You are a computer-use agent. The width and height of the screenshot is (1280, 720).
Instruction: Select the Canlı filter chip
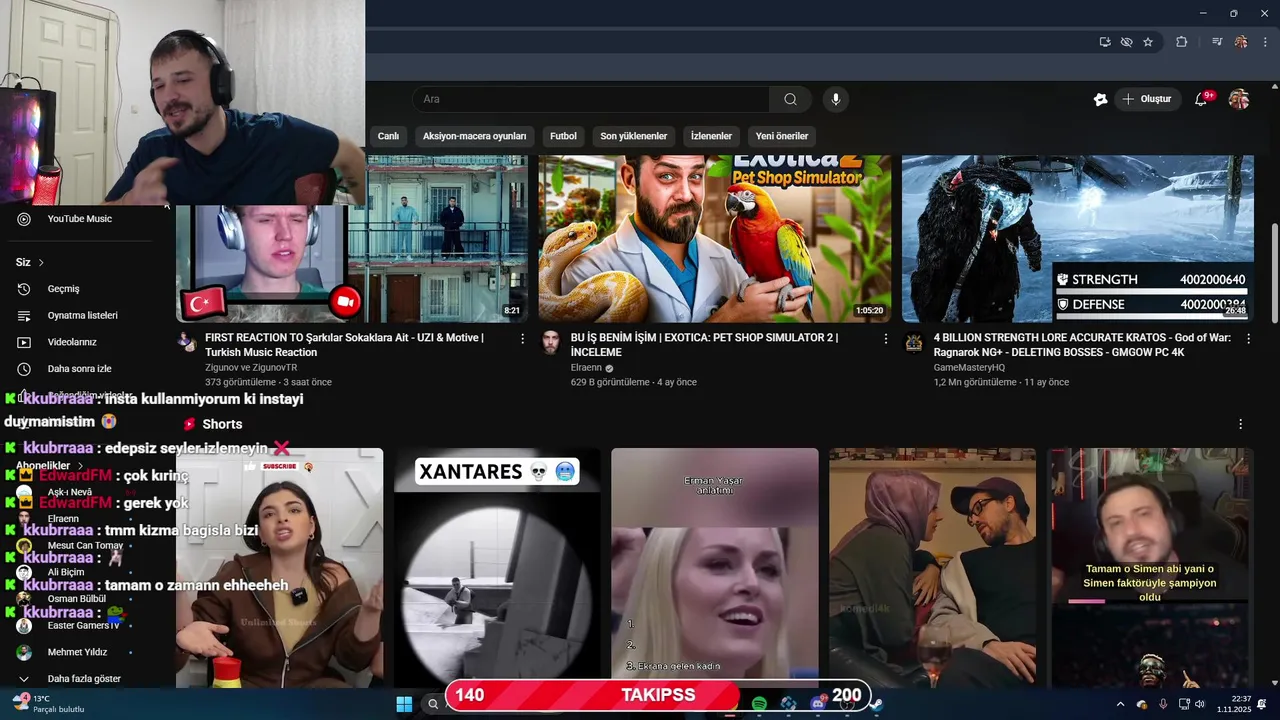388,136
